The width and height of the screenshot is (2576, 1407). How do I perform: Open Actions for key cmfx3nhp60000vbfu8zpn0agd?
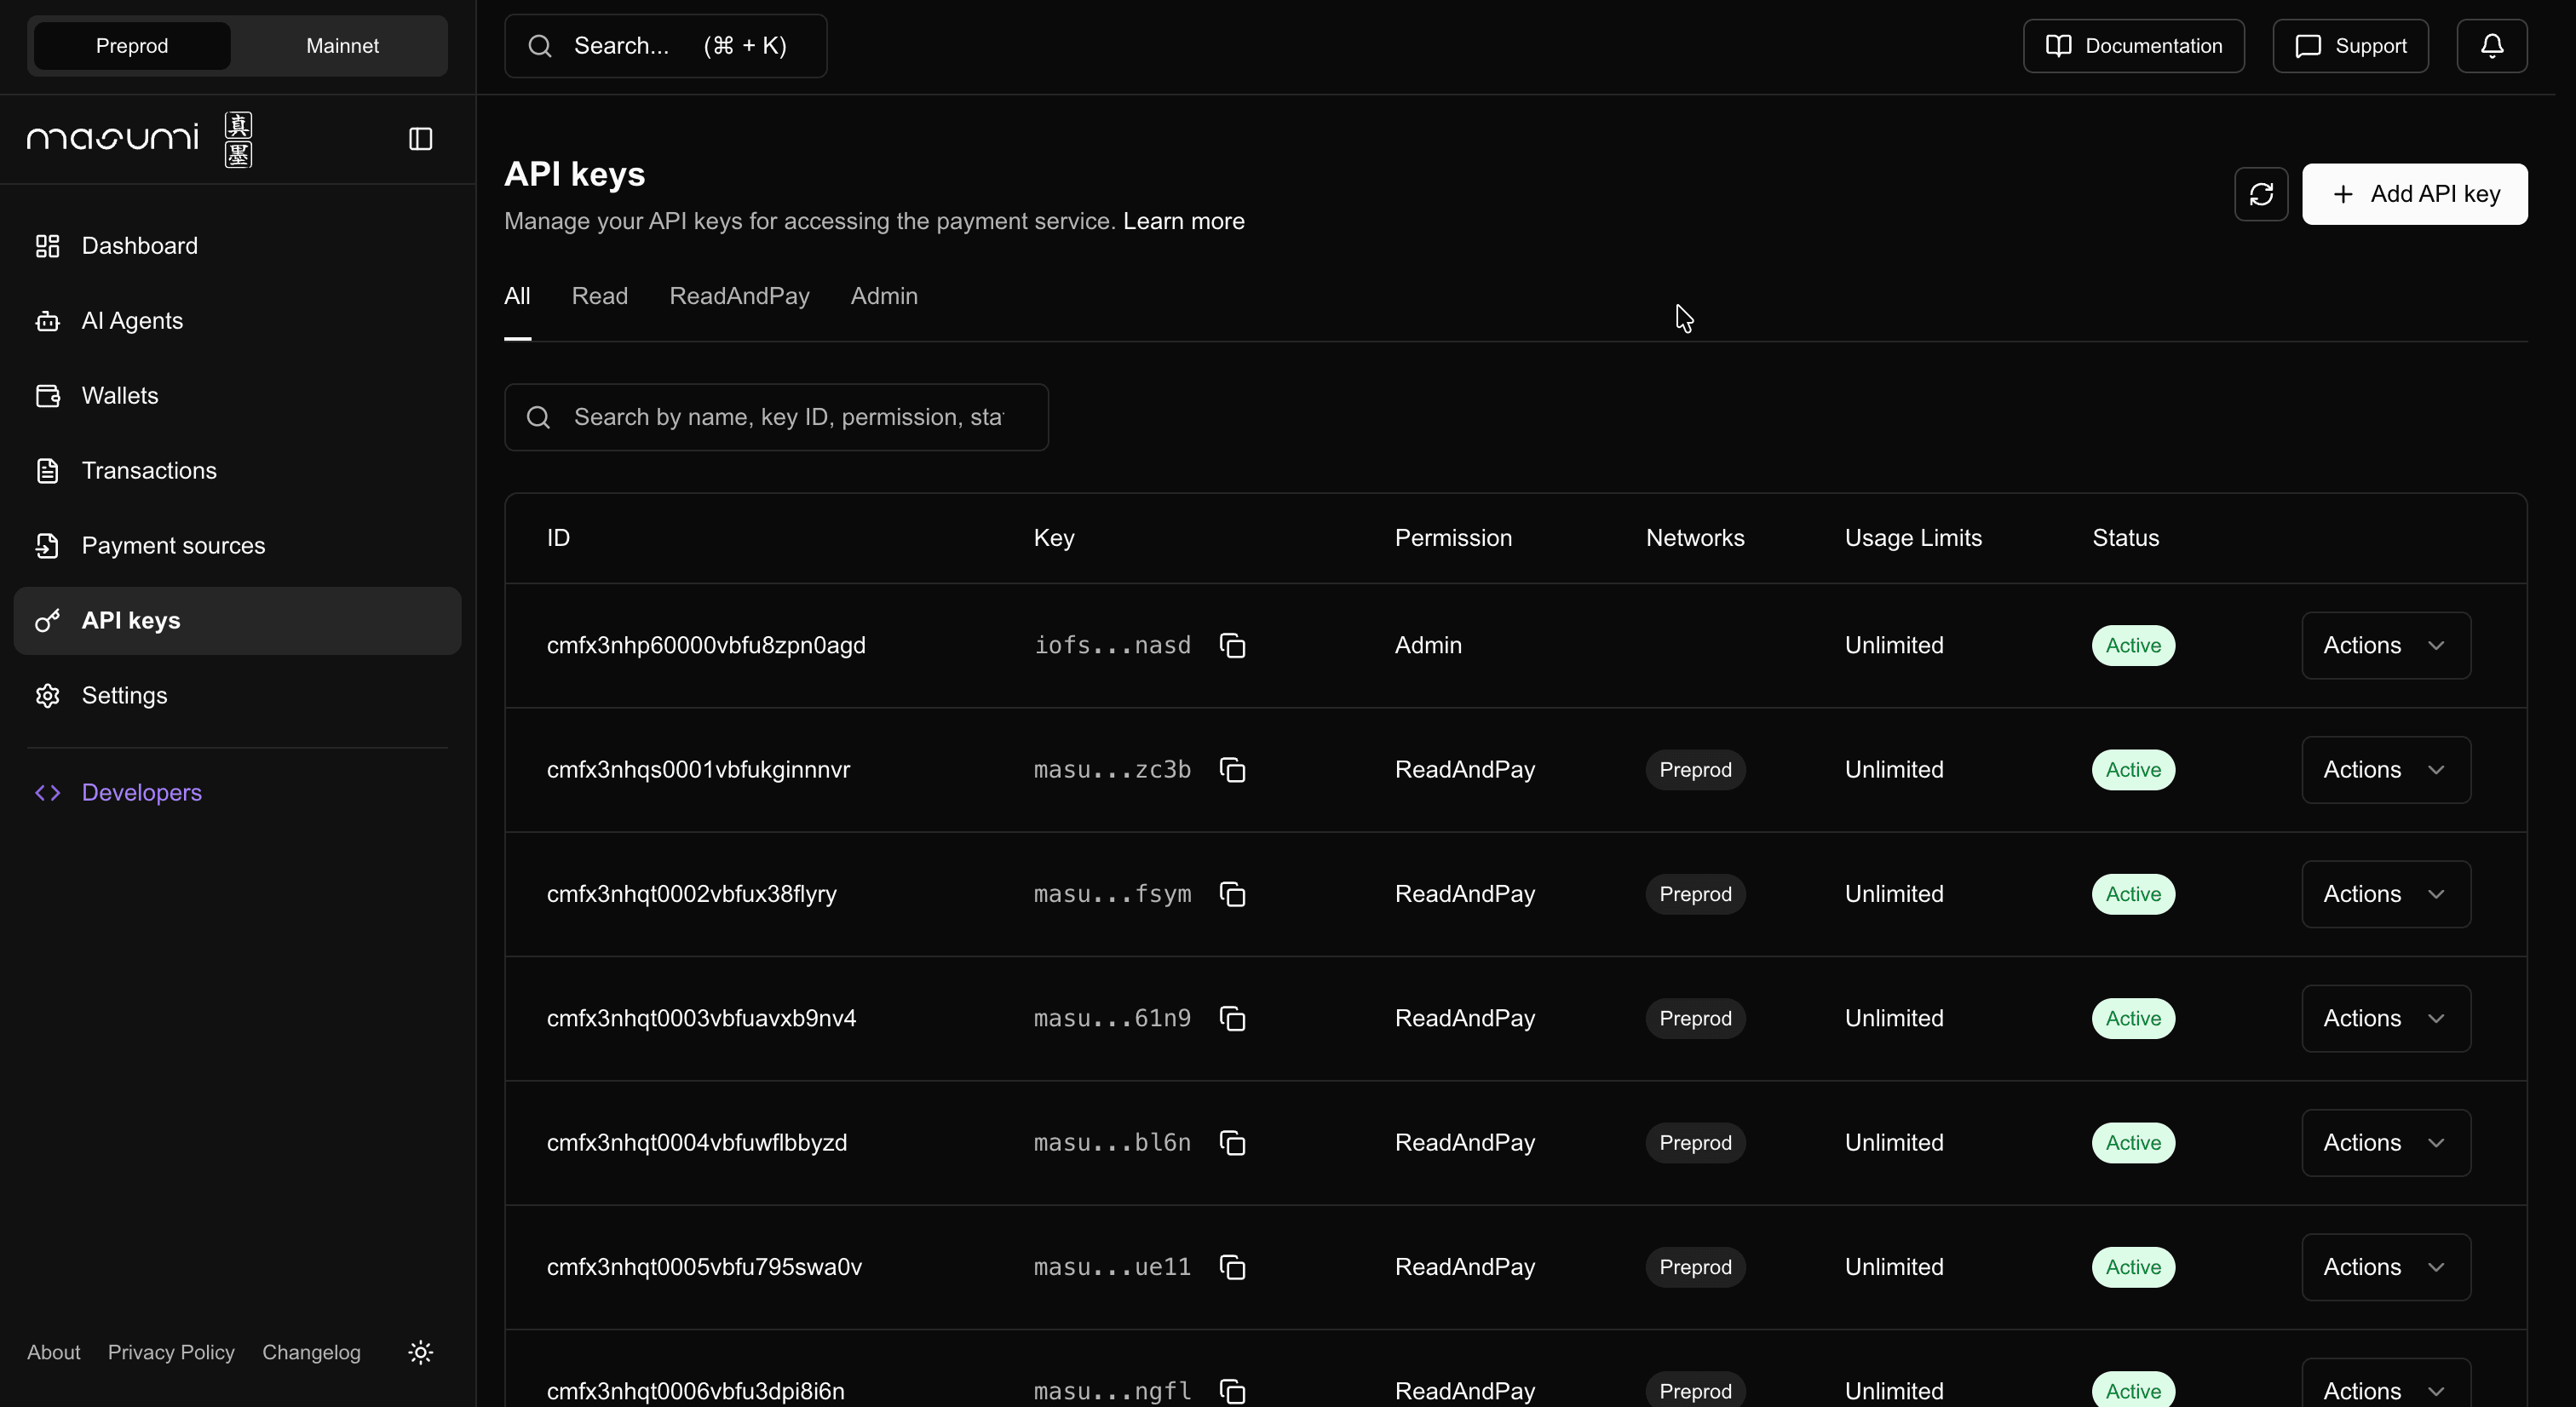(2384, 645)
